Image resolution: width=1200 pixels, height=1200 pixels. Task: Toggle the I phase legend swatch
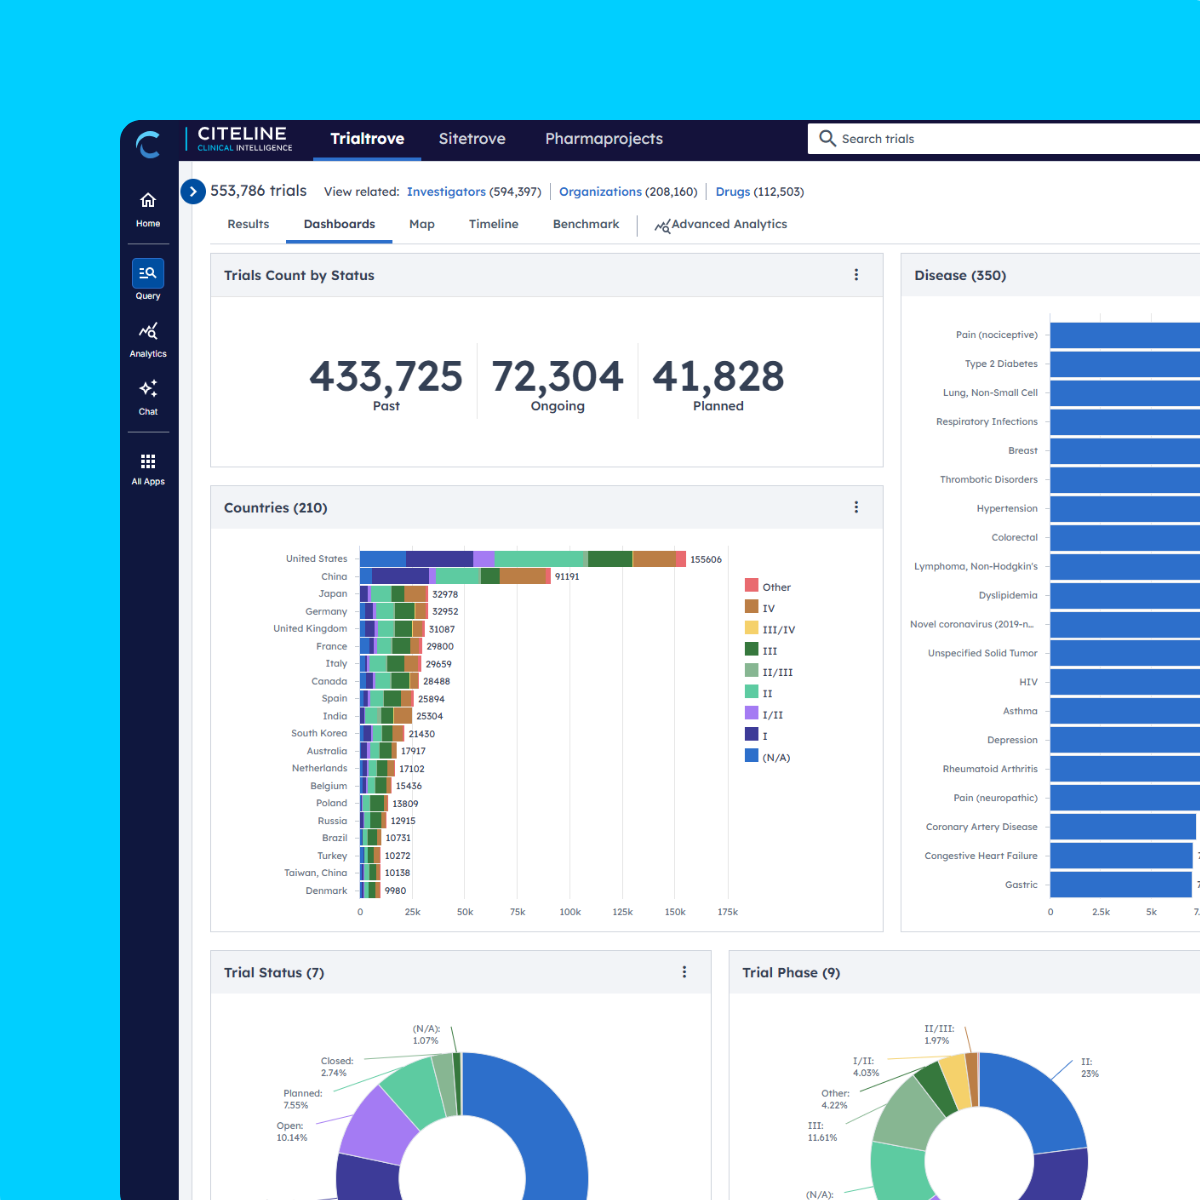tap(751, 734)
